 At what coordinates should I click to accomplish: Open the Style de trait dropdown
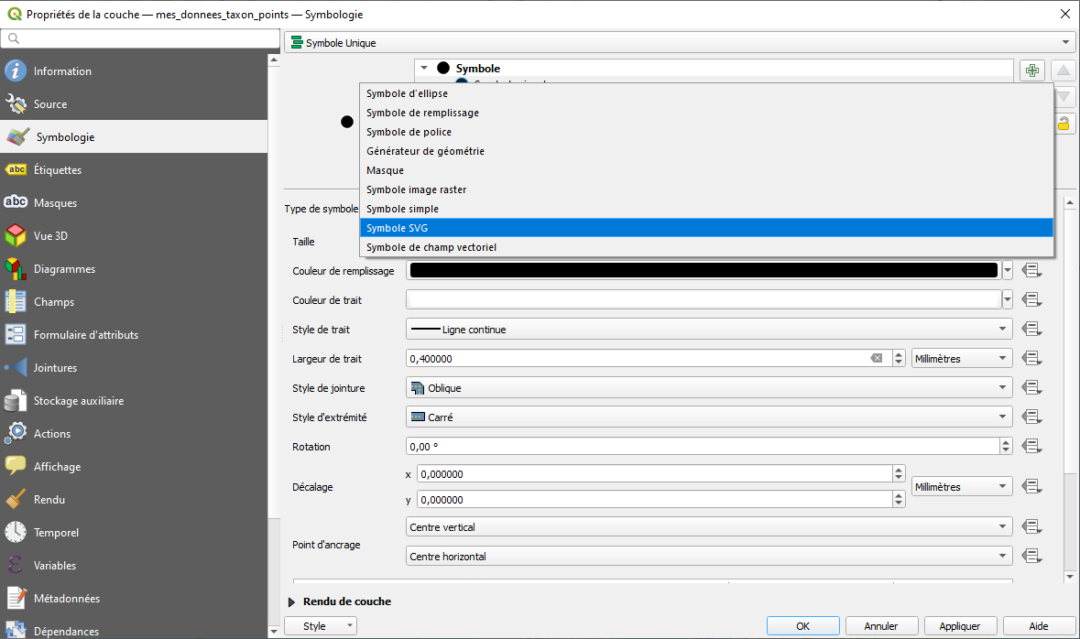tap(705, 329)
